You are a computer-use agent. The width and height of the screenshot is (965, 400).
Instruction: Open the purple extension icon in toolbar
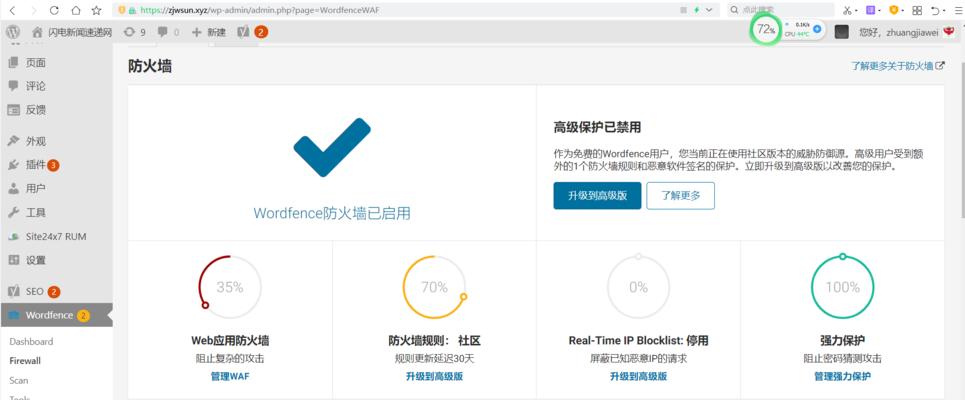(870, 10)
